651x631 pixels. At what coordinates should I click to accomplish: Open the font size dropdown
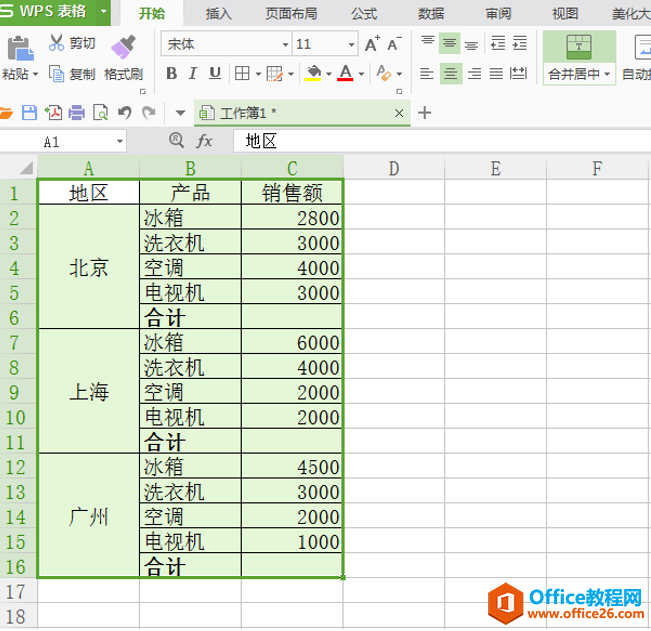click(x=351, y=44)
